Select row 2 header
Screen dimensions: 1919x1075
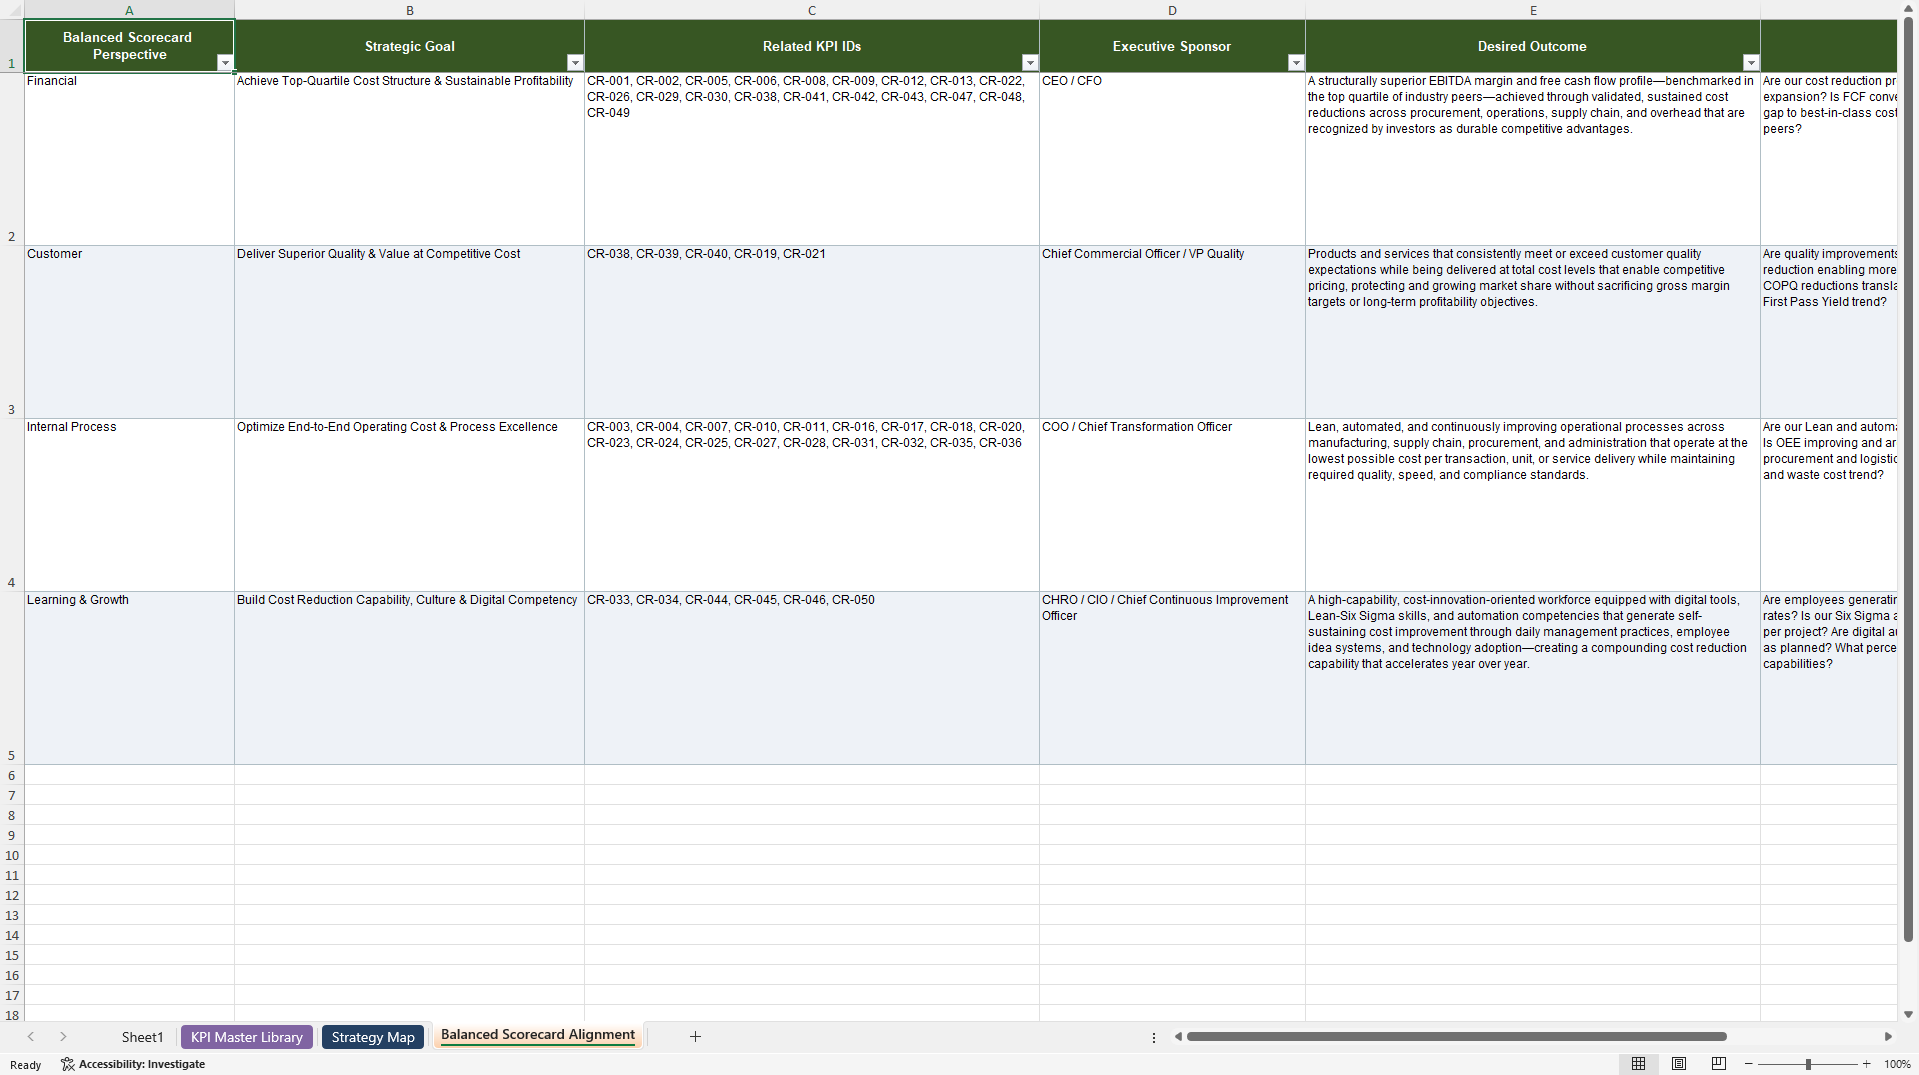[12, 159]
